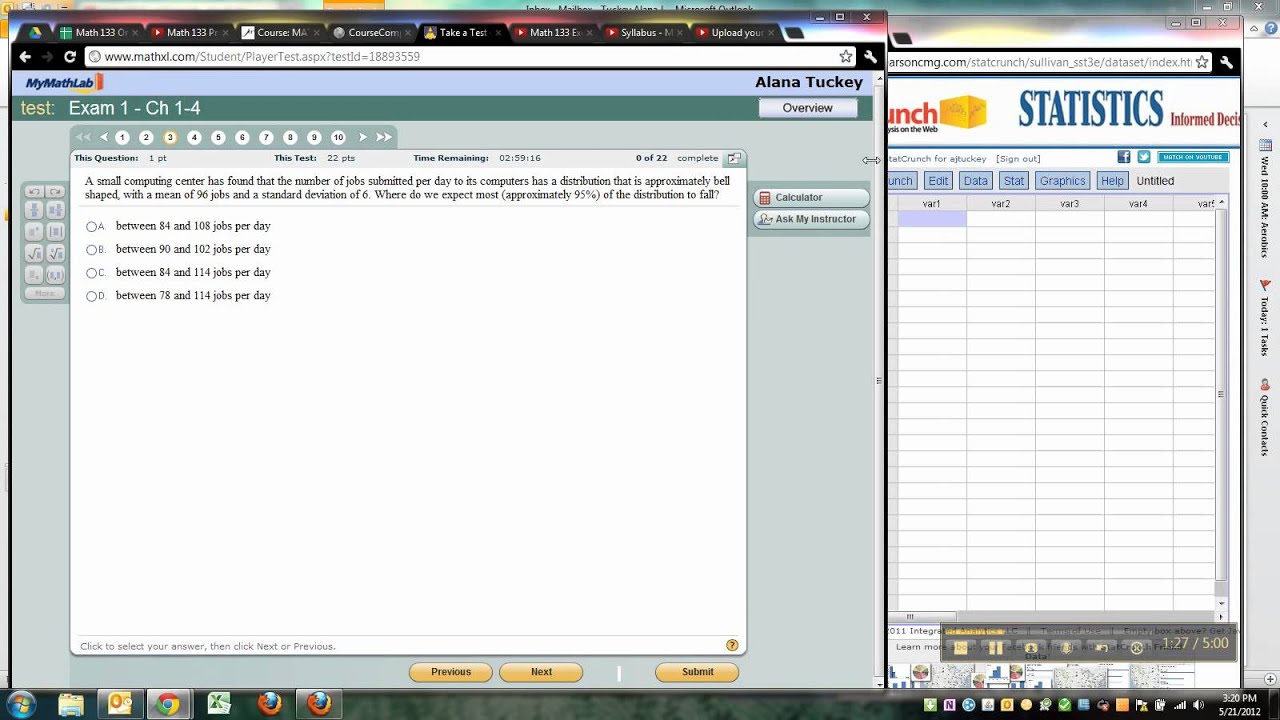The height and width of the screenshot is (720, 1280).
Task: Open the StatCrunch Edit menu
Action: tap(938, 181)
